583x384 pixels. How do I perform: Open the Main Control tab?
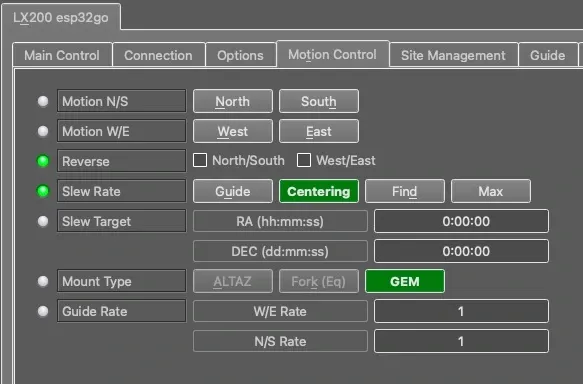[x=62, y=55]
